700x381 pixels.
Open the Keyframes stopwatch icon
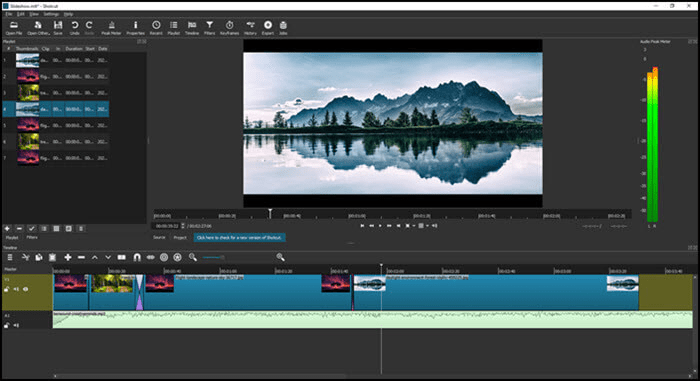pyautogui.click(x=229, y=28)
